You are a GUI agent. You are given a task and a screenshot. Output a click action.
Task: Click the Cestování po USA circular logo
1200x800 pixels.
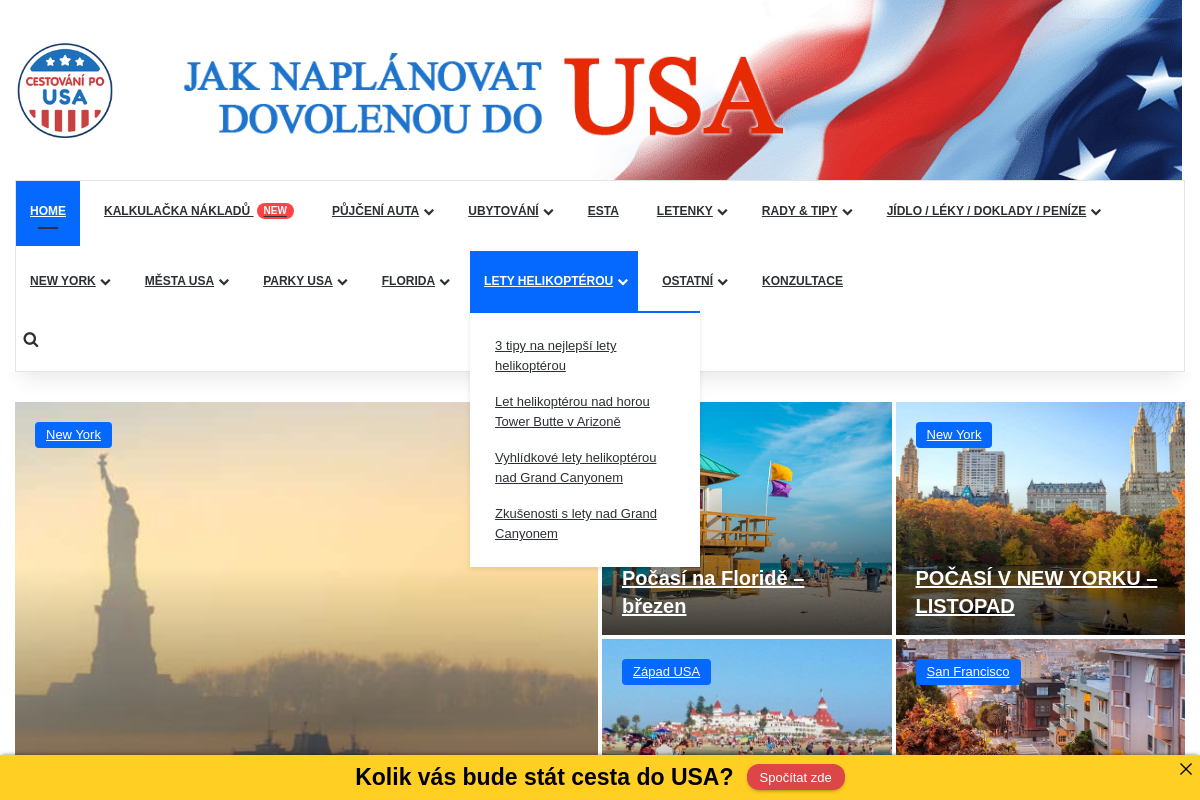(x=65, y=90)
